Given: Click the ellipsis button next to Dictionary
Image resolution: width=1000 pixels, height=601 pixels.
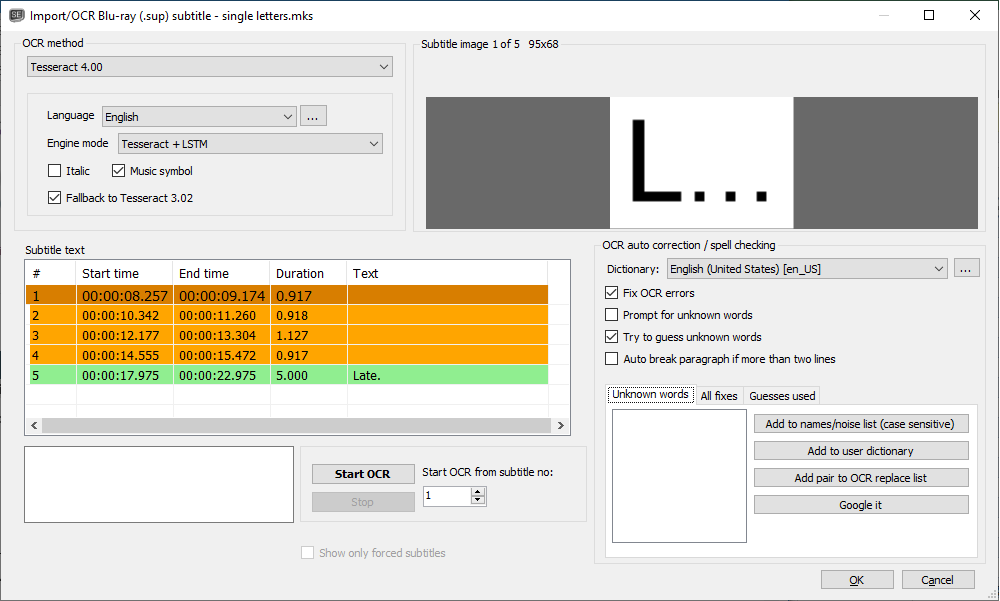Looking at the screenshot, I should coord(966,269).
